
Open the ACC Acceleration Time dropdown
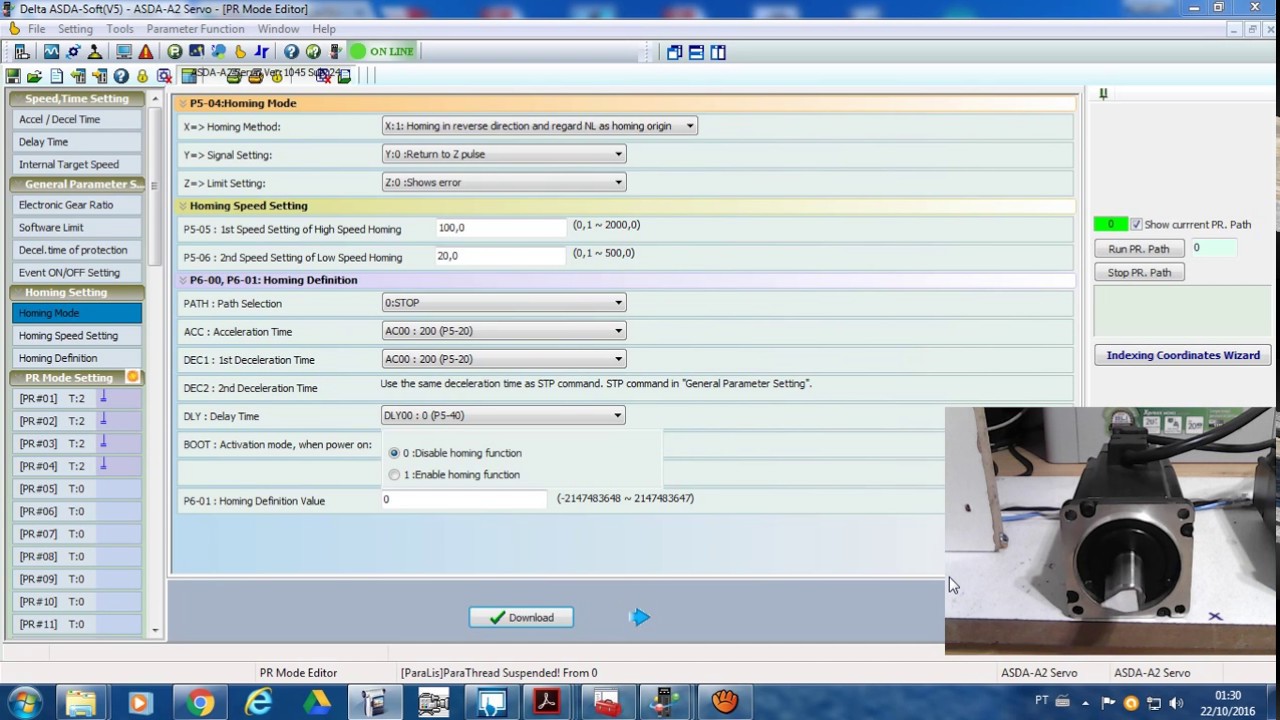(x=504, y=331)
